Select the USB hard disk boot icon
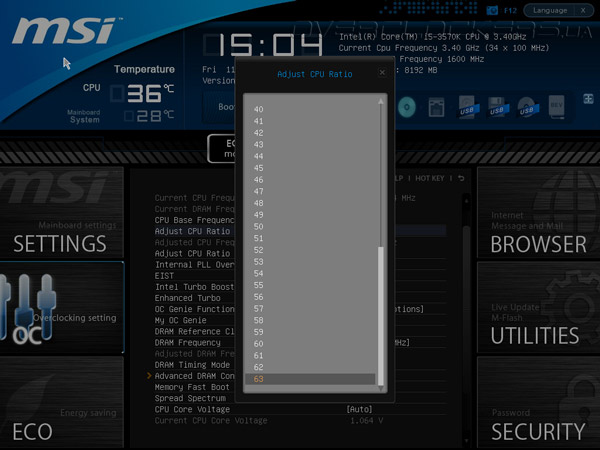Image resolution: width=600 pixels, height=450 pixels. [467, 107]
